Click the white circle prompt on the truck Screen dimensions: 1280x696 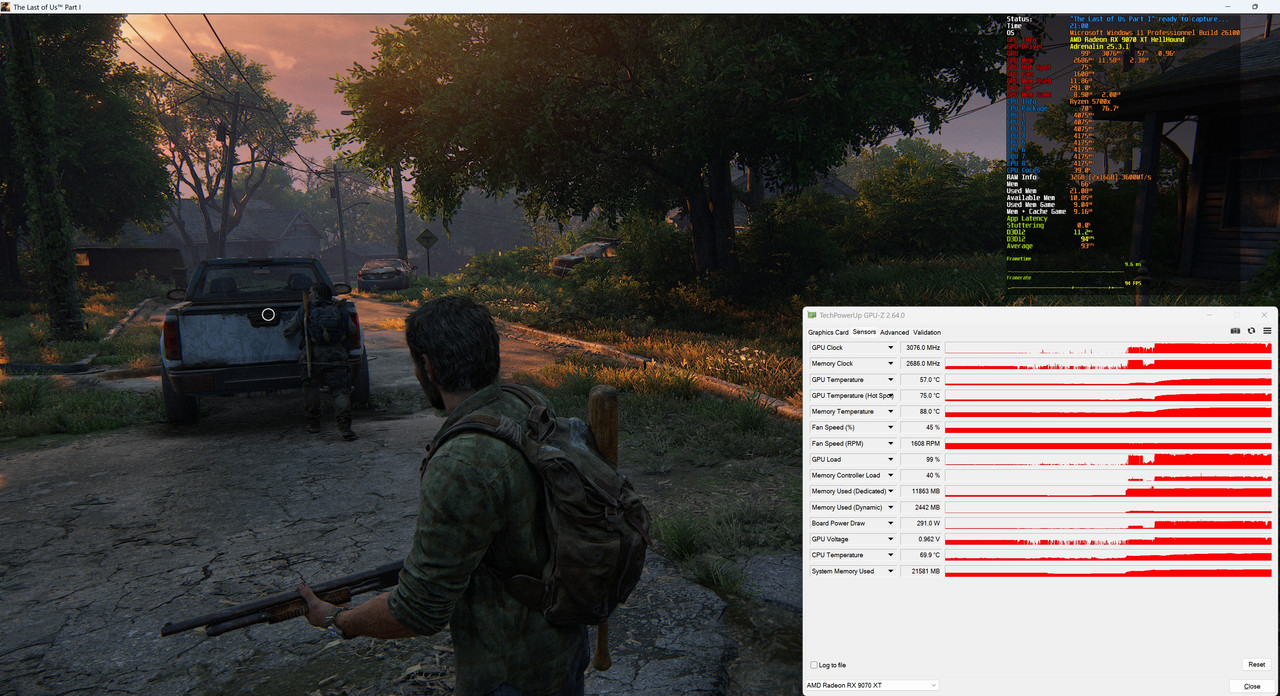[268, 315]
